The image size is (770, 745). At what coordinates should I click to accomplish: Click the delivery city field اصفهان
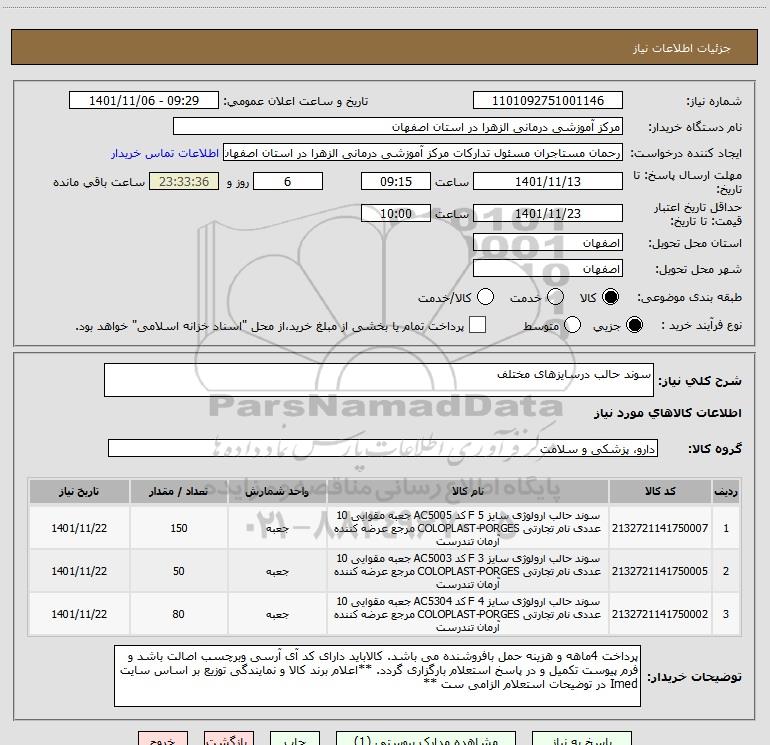click(548, 269)
